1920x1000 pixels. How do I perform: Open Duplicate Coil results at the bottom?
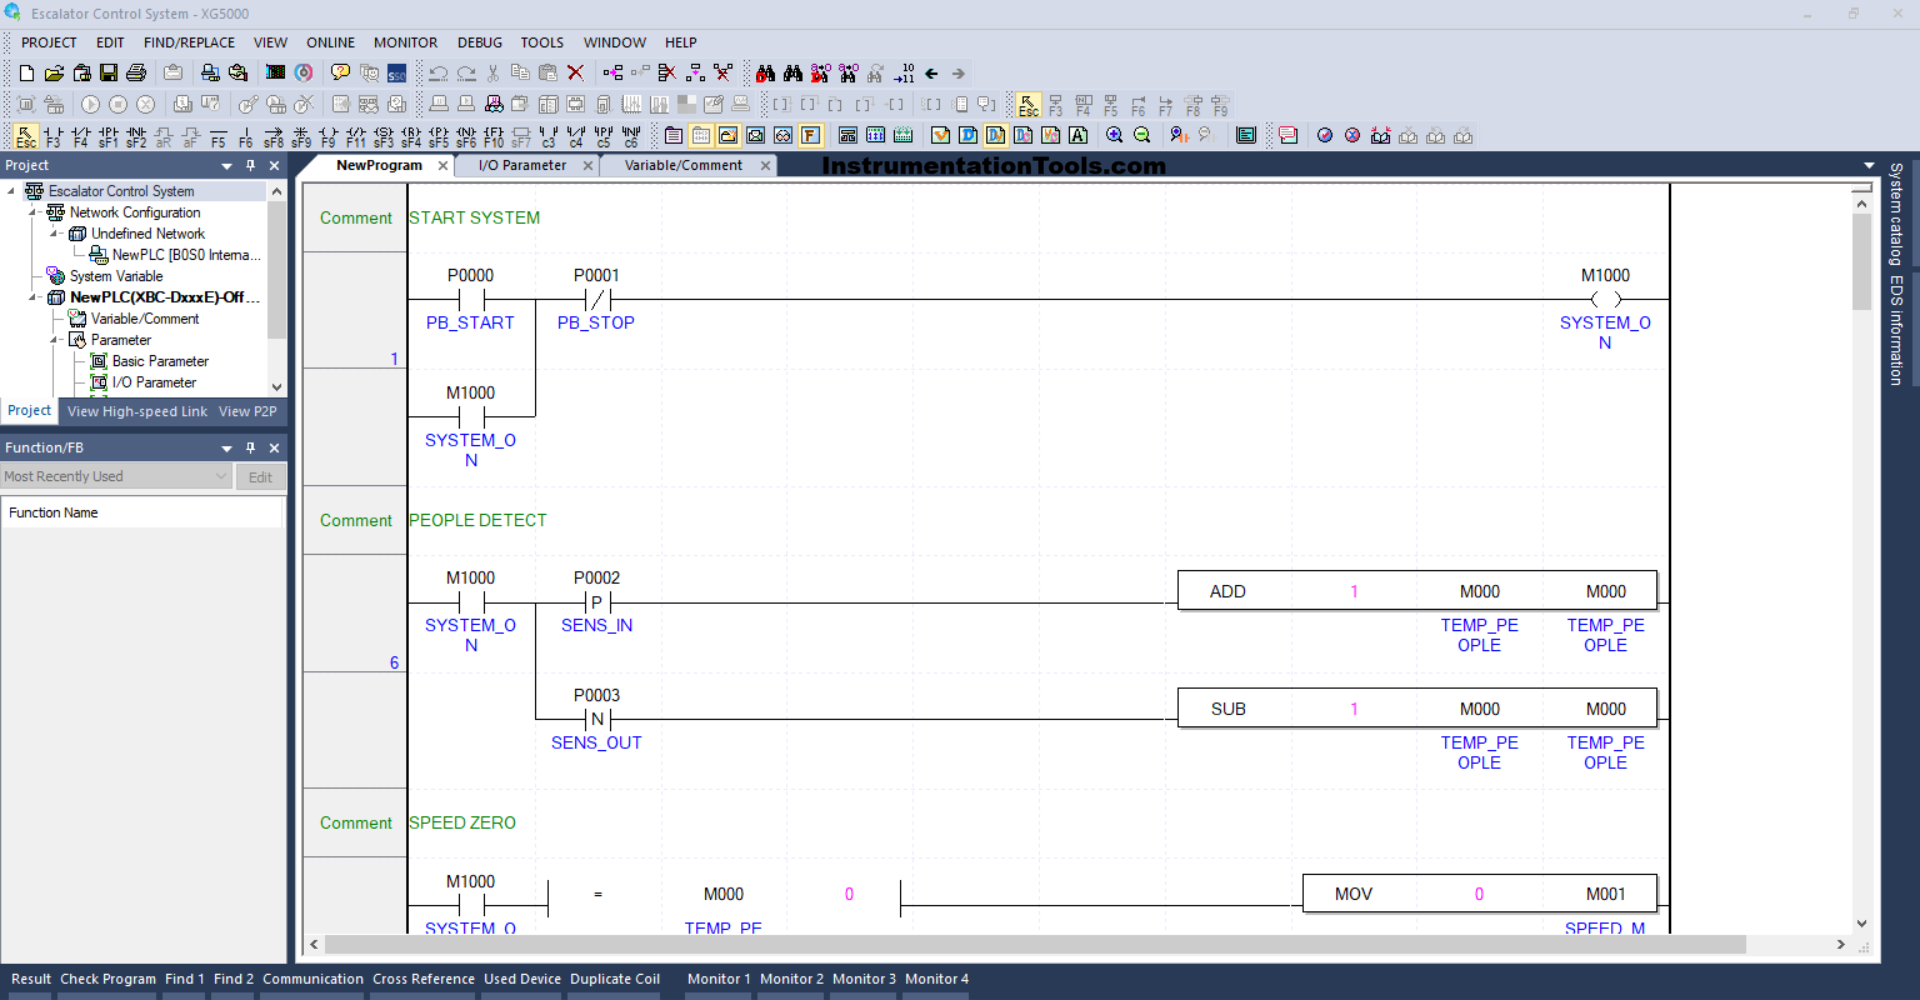click(x=614, y=979)
